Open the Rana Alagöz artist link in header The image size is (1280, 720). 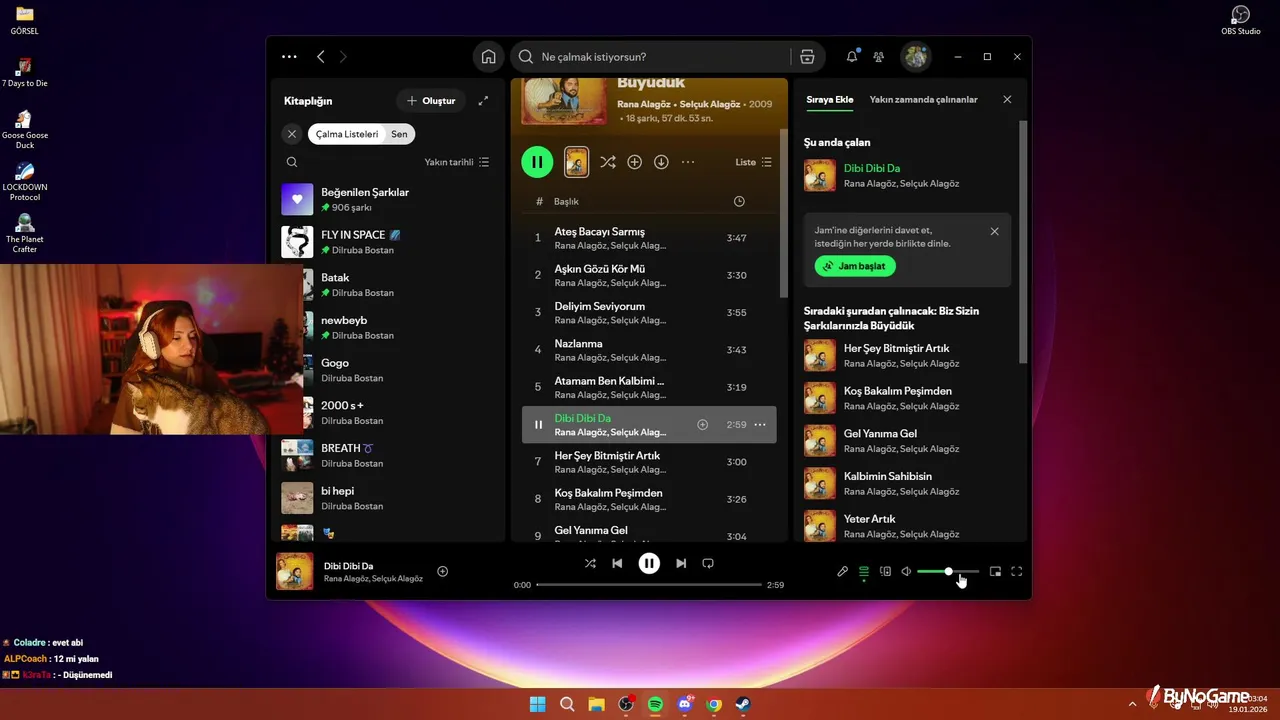(644, 104)
